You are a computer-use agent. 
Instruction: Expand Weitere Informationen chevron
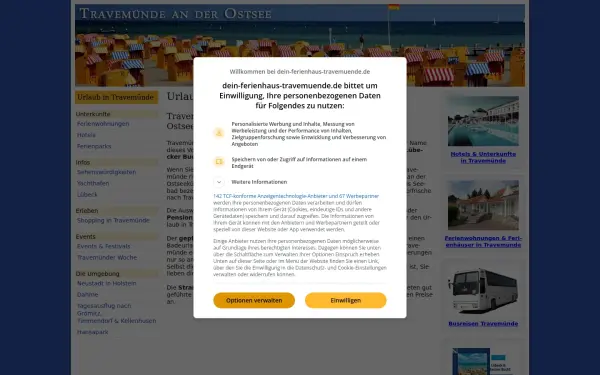tap(219, 182)
